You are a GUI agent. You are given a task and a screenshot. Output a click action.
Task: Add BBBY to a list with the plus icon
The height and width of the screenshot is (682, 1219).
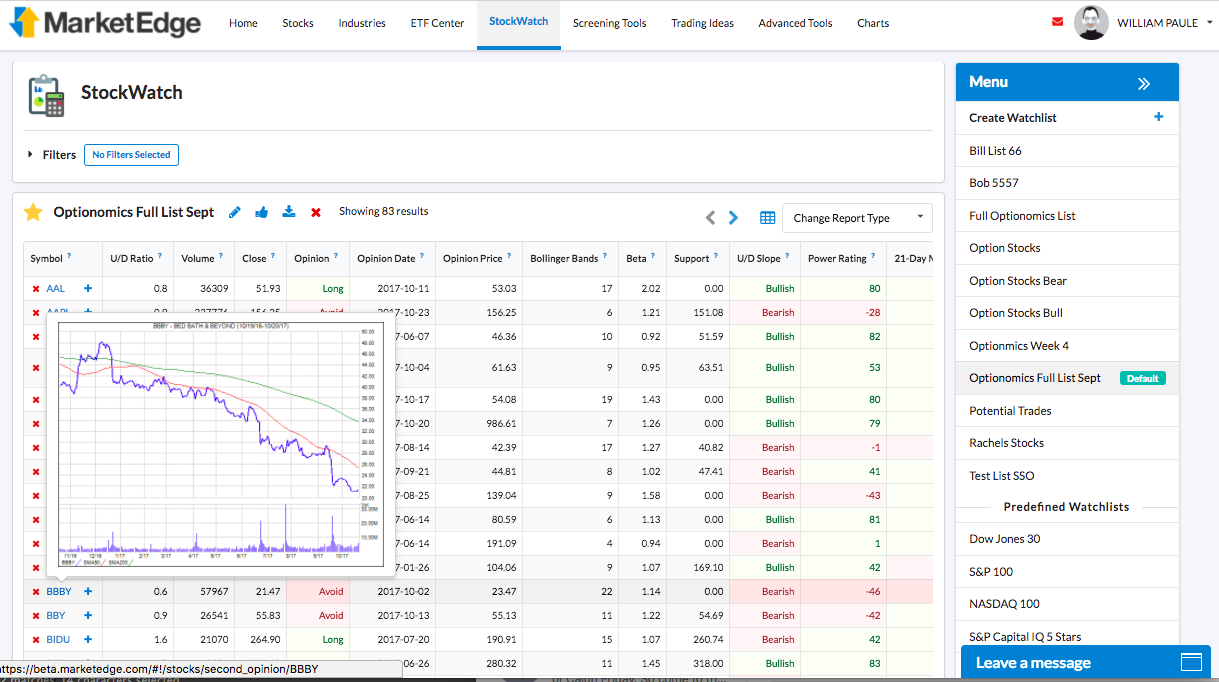point(87,591)
